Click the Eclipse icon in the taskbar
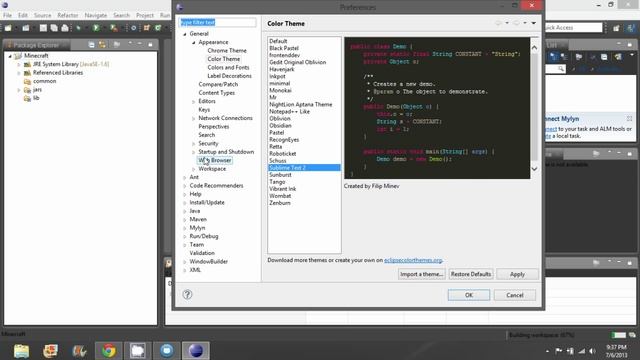 click(x=196, y=351)
